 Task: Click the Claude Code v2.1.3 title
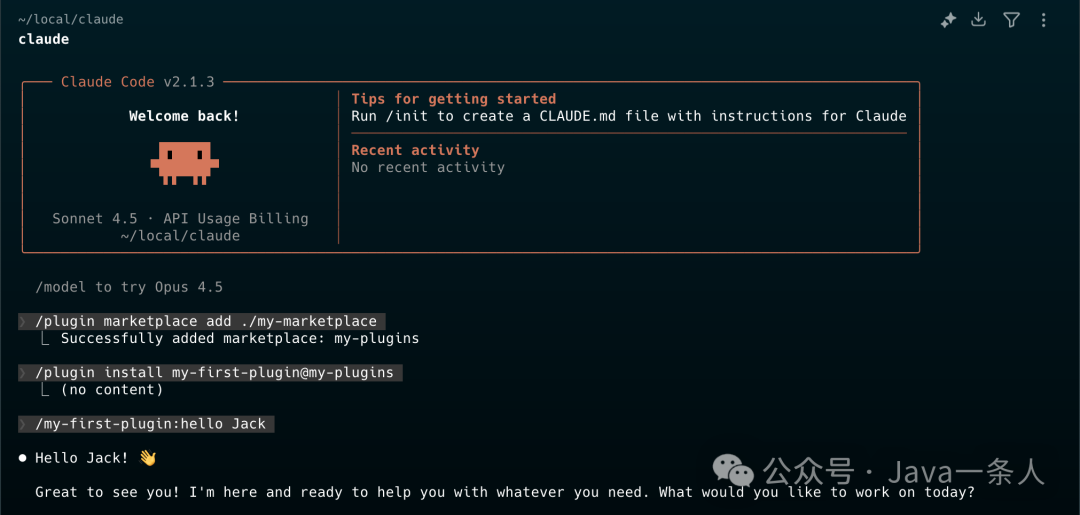(x=137, y=82)
